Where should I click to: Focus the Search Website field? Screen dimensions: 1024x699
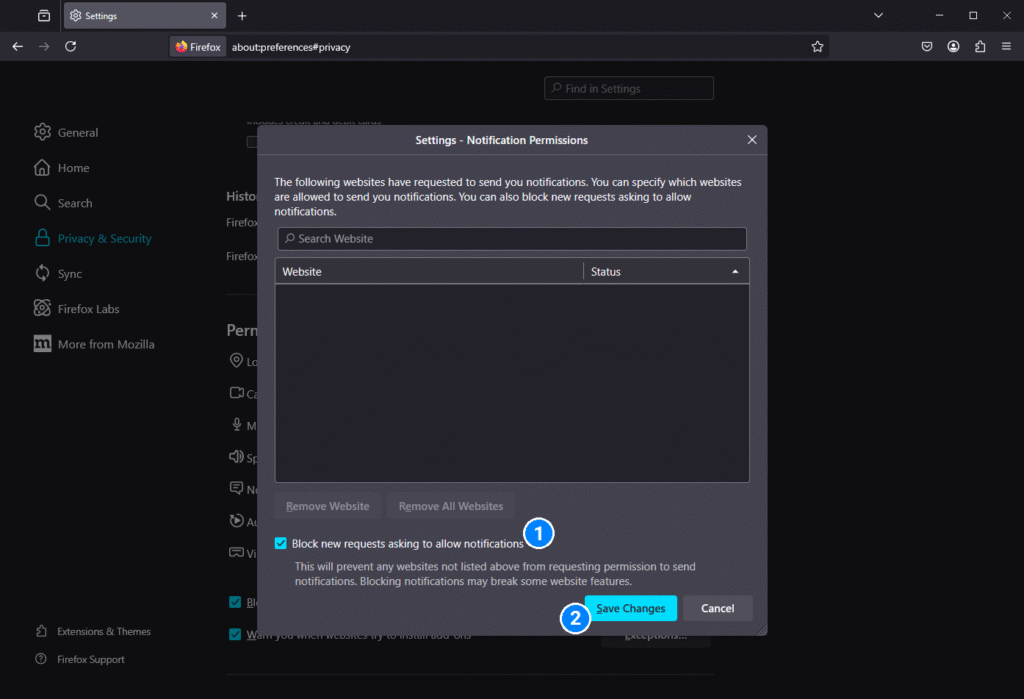coord(512,239)
